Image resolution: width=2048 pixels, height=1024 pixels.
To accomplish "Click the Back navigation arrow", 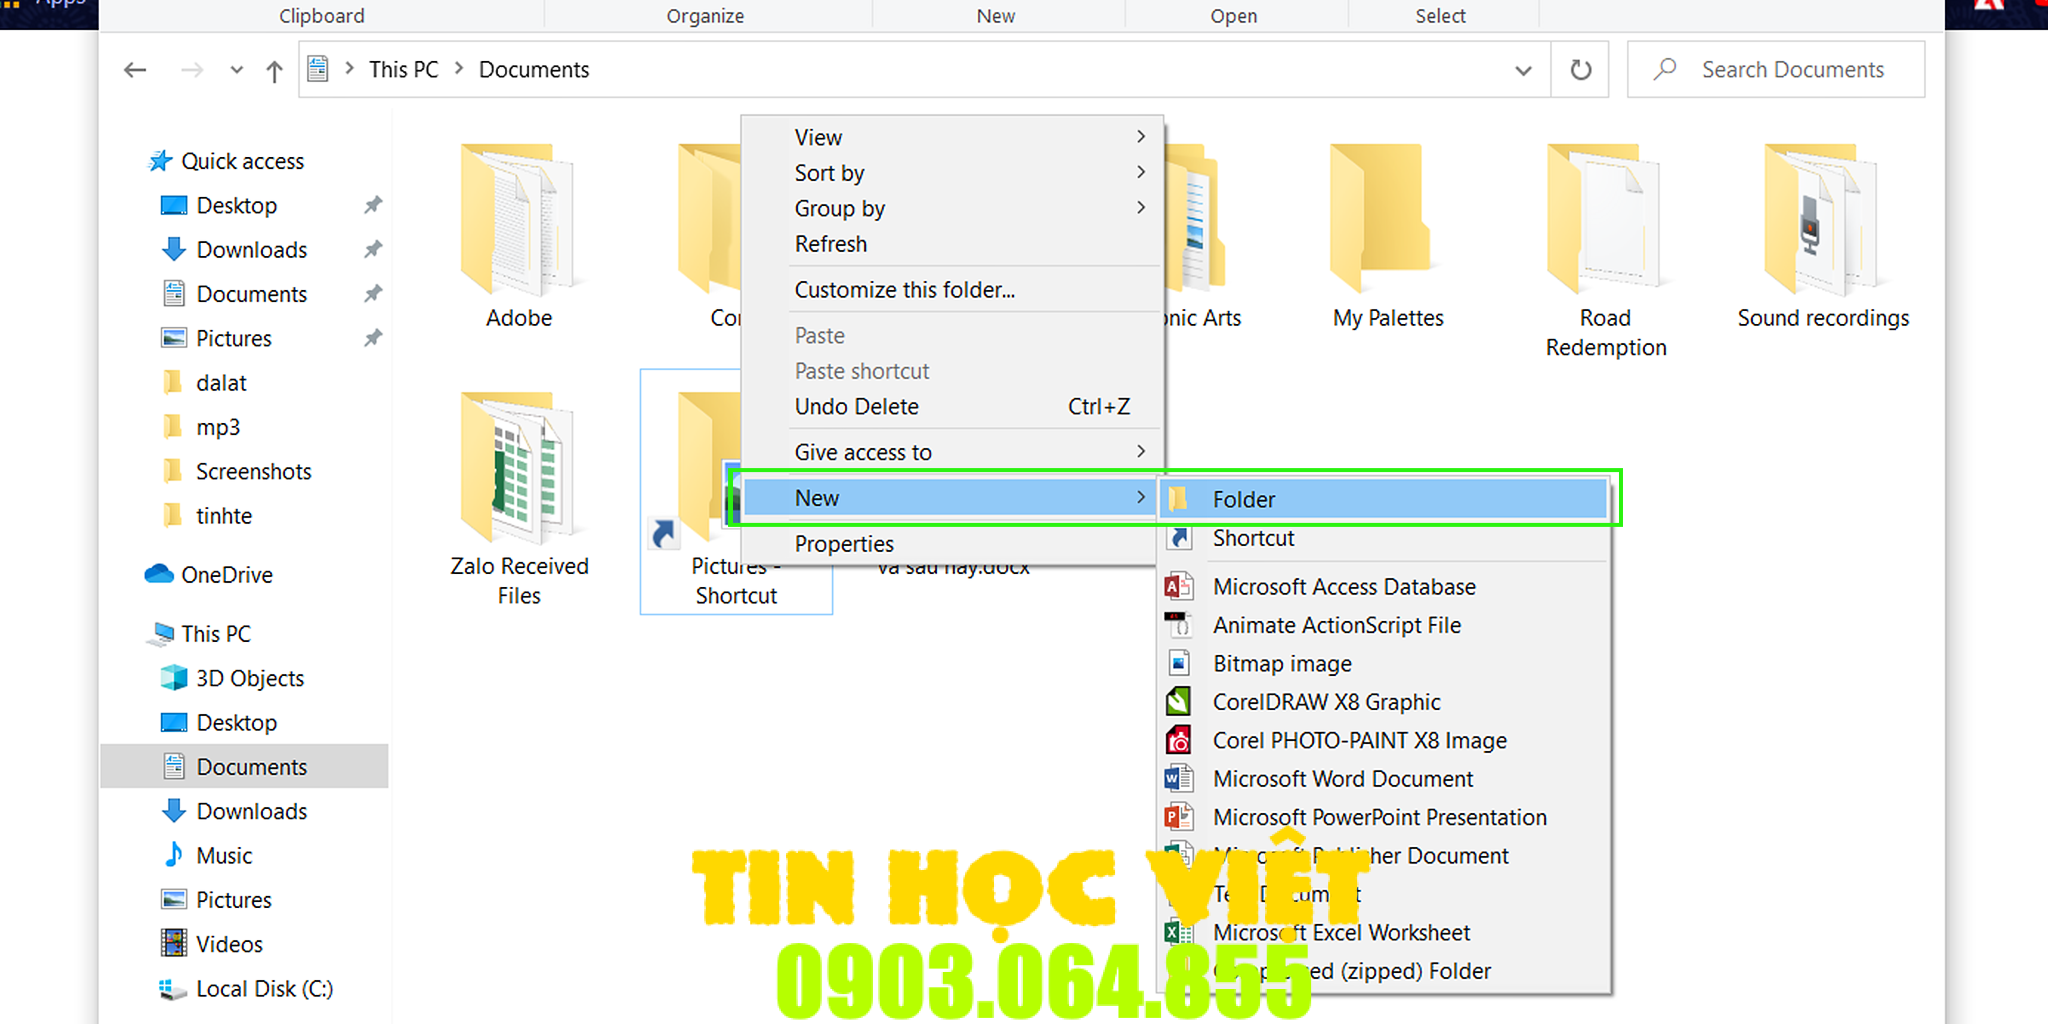I will tap(135, 70).
